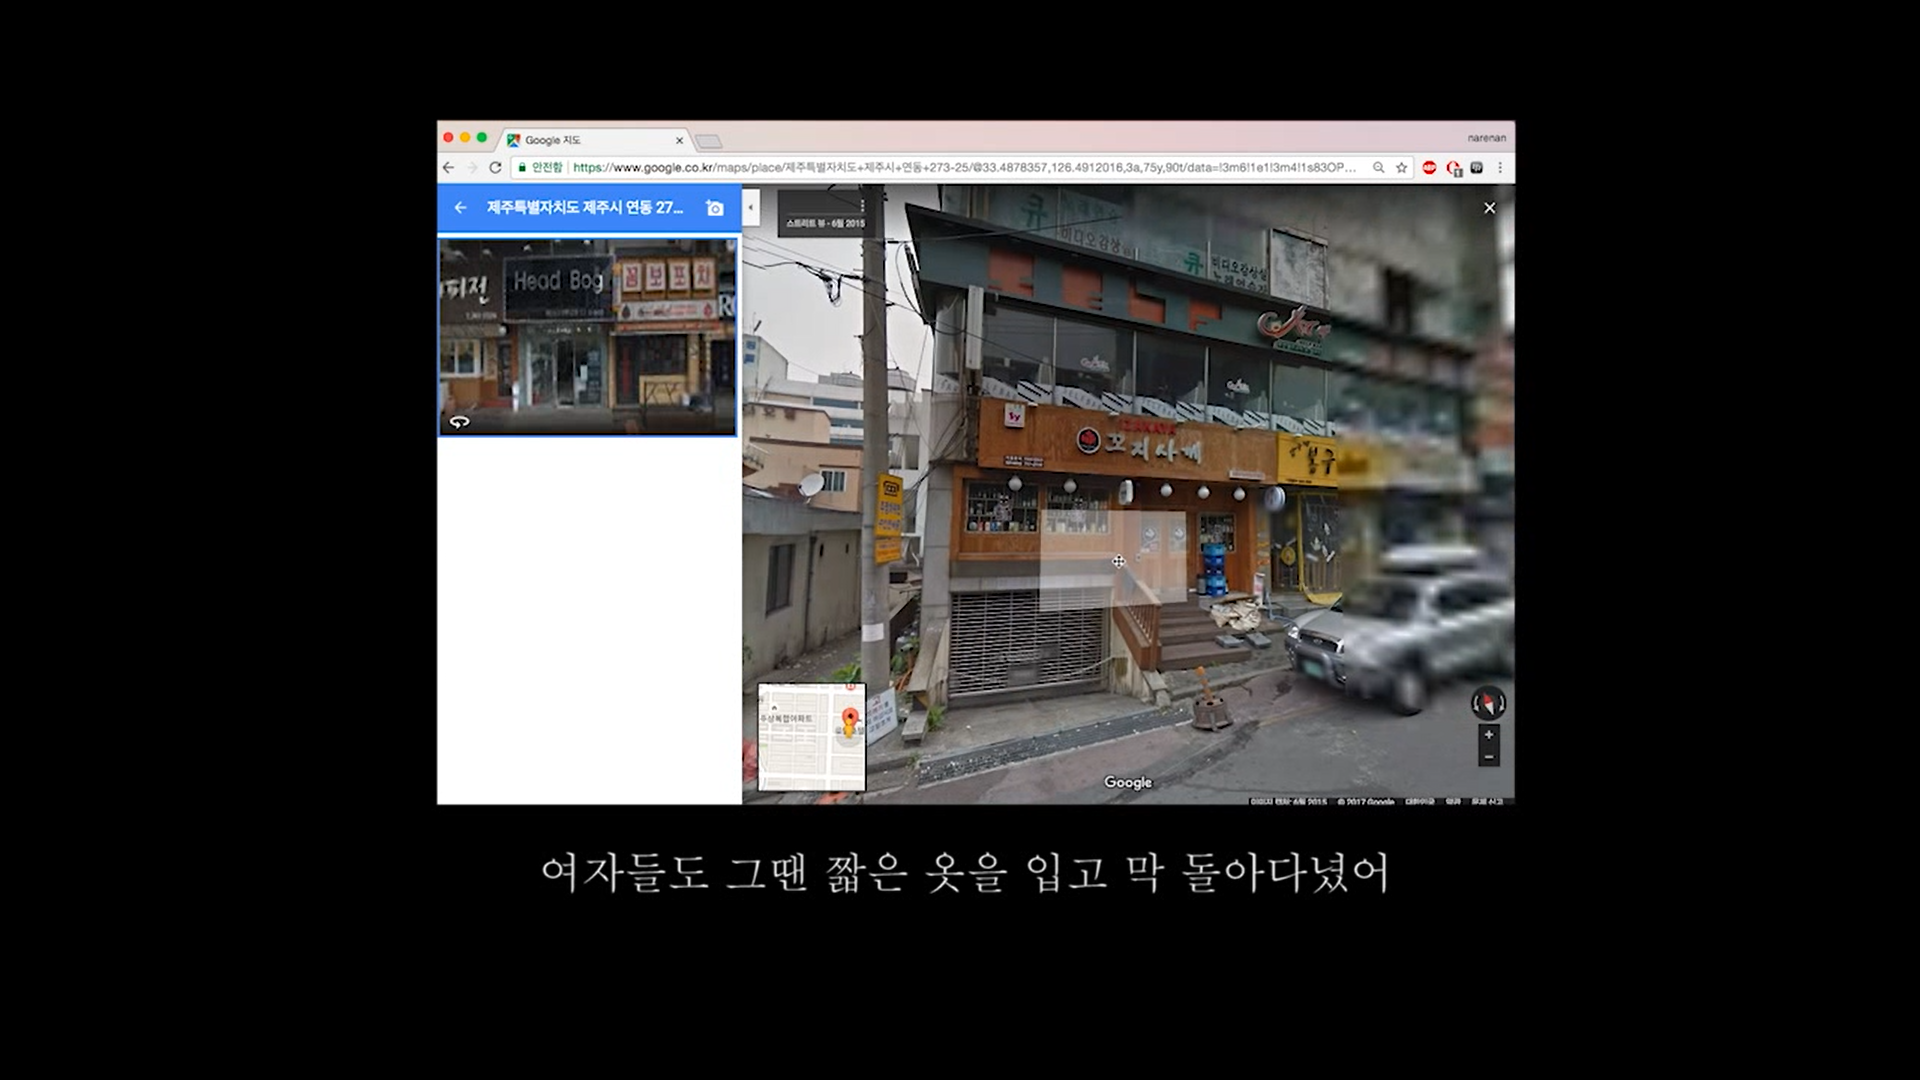Screen dimensions: 1920x1080
Task: Collapse the side panel with arrow
Action: pyautogui.click(x=751, y=208)
